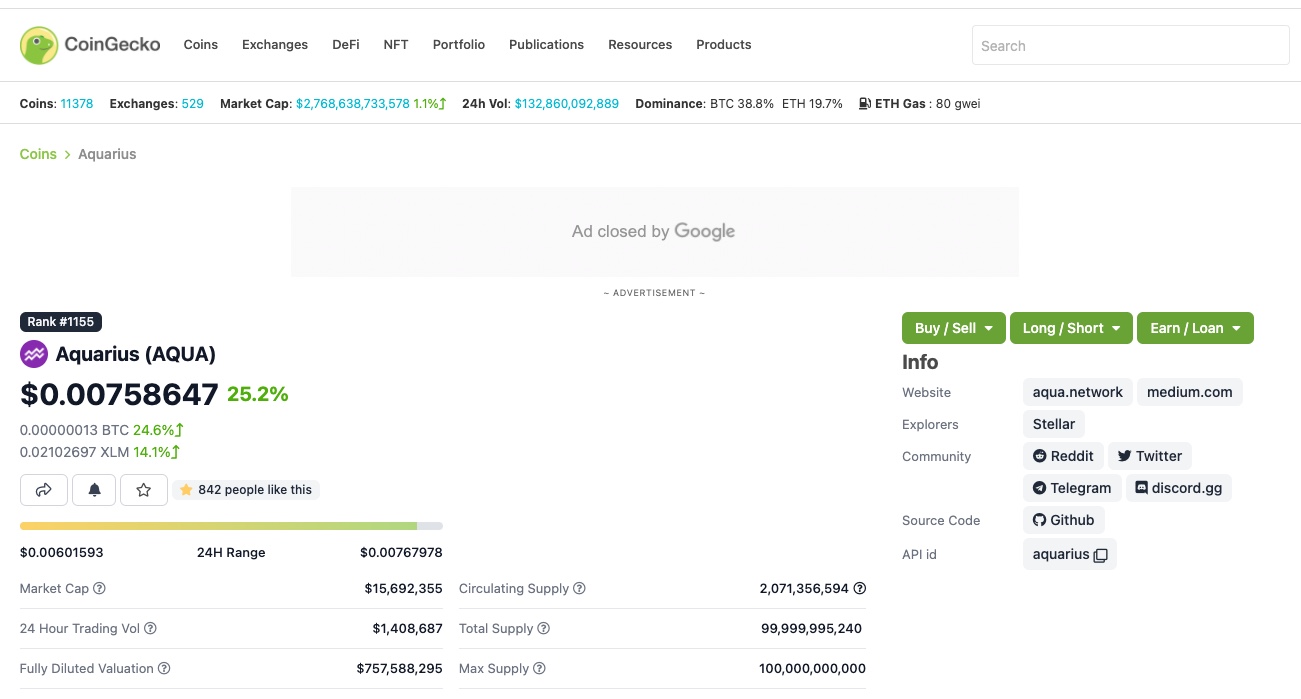Click the 25.2% price change
This screenshot has height=699, width=1301.
[x=258, y=394]
